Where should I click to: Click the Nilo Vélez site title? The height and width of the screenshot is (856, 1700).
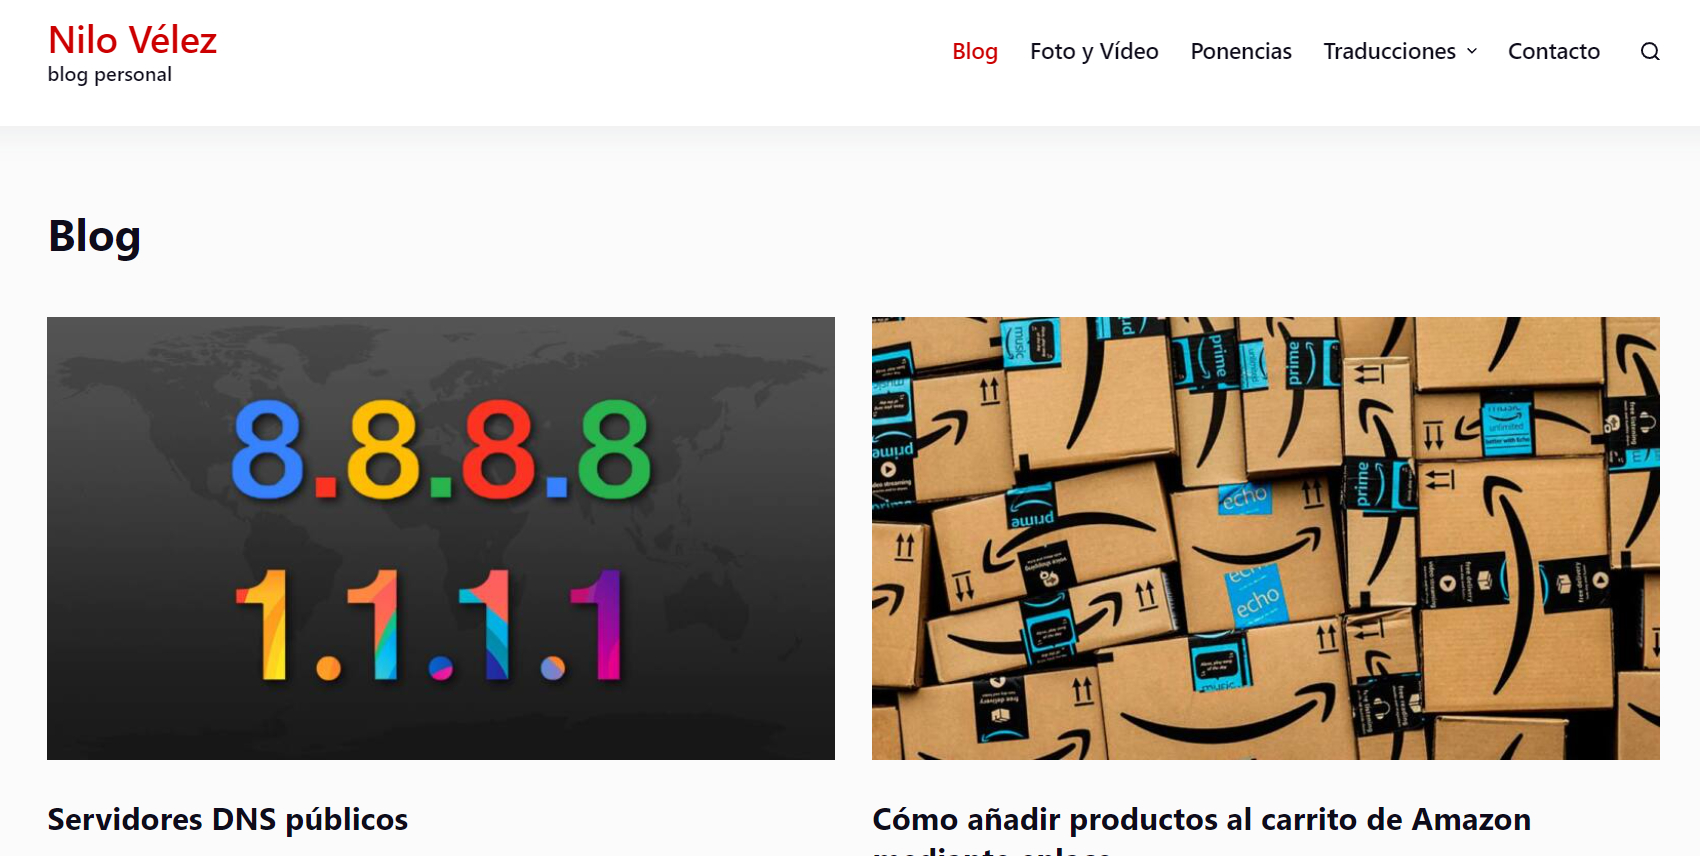[133, 40]
